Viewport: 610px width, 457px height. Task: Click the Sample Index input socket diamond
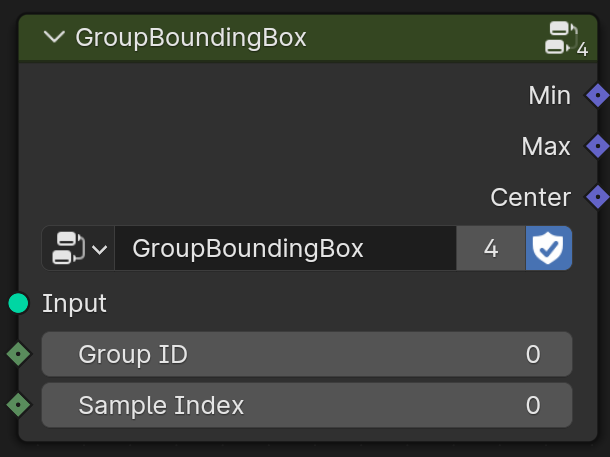point(18,405)
